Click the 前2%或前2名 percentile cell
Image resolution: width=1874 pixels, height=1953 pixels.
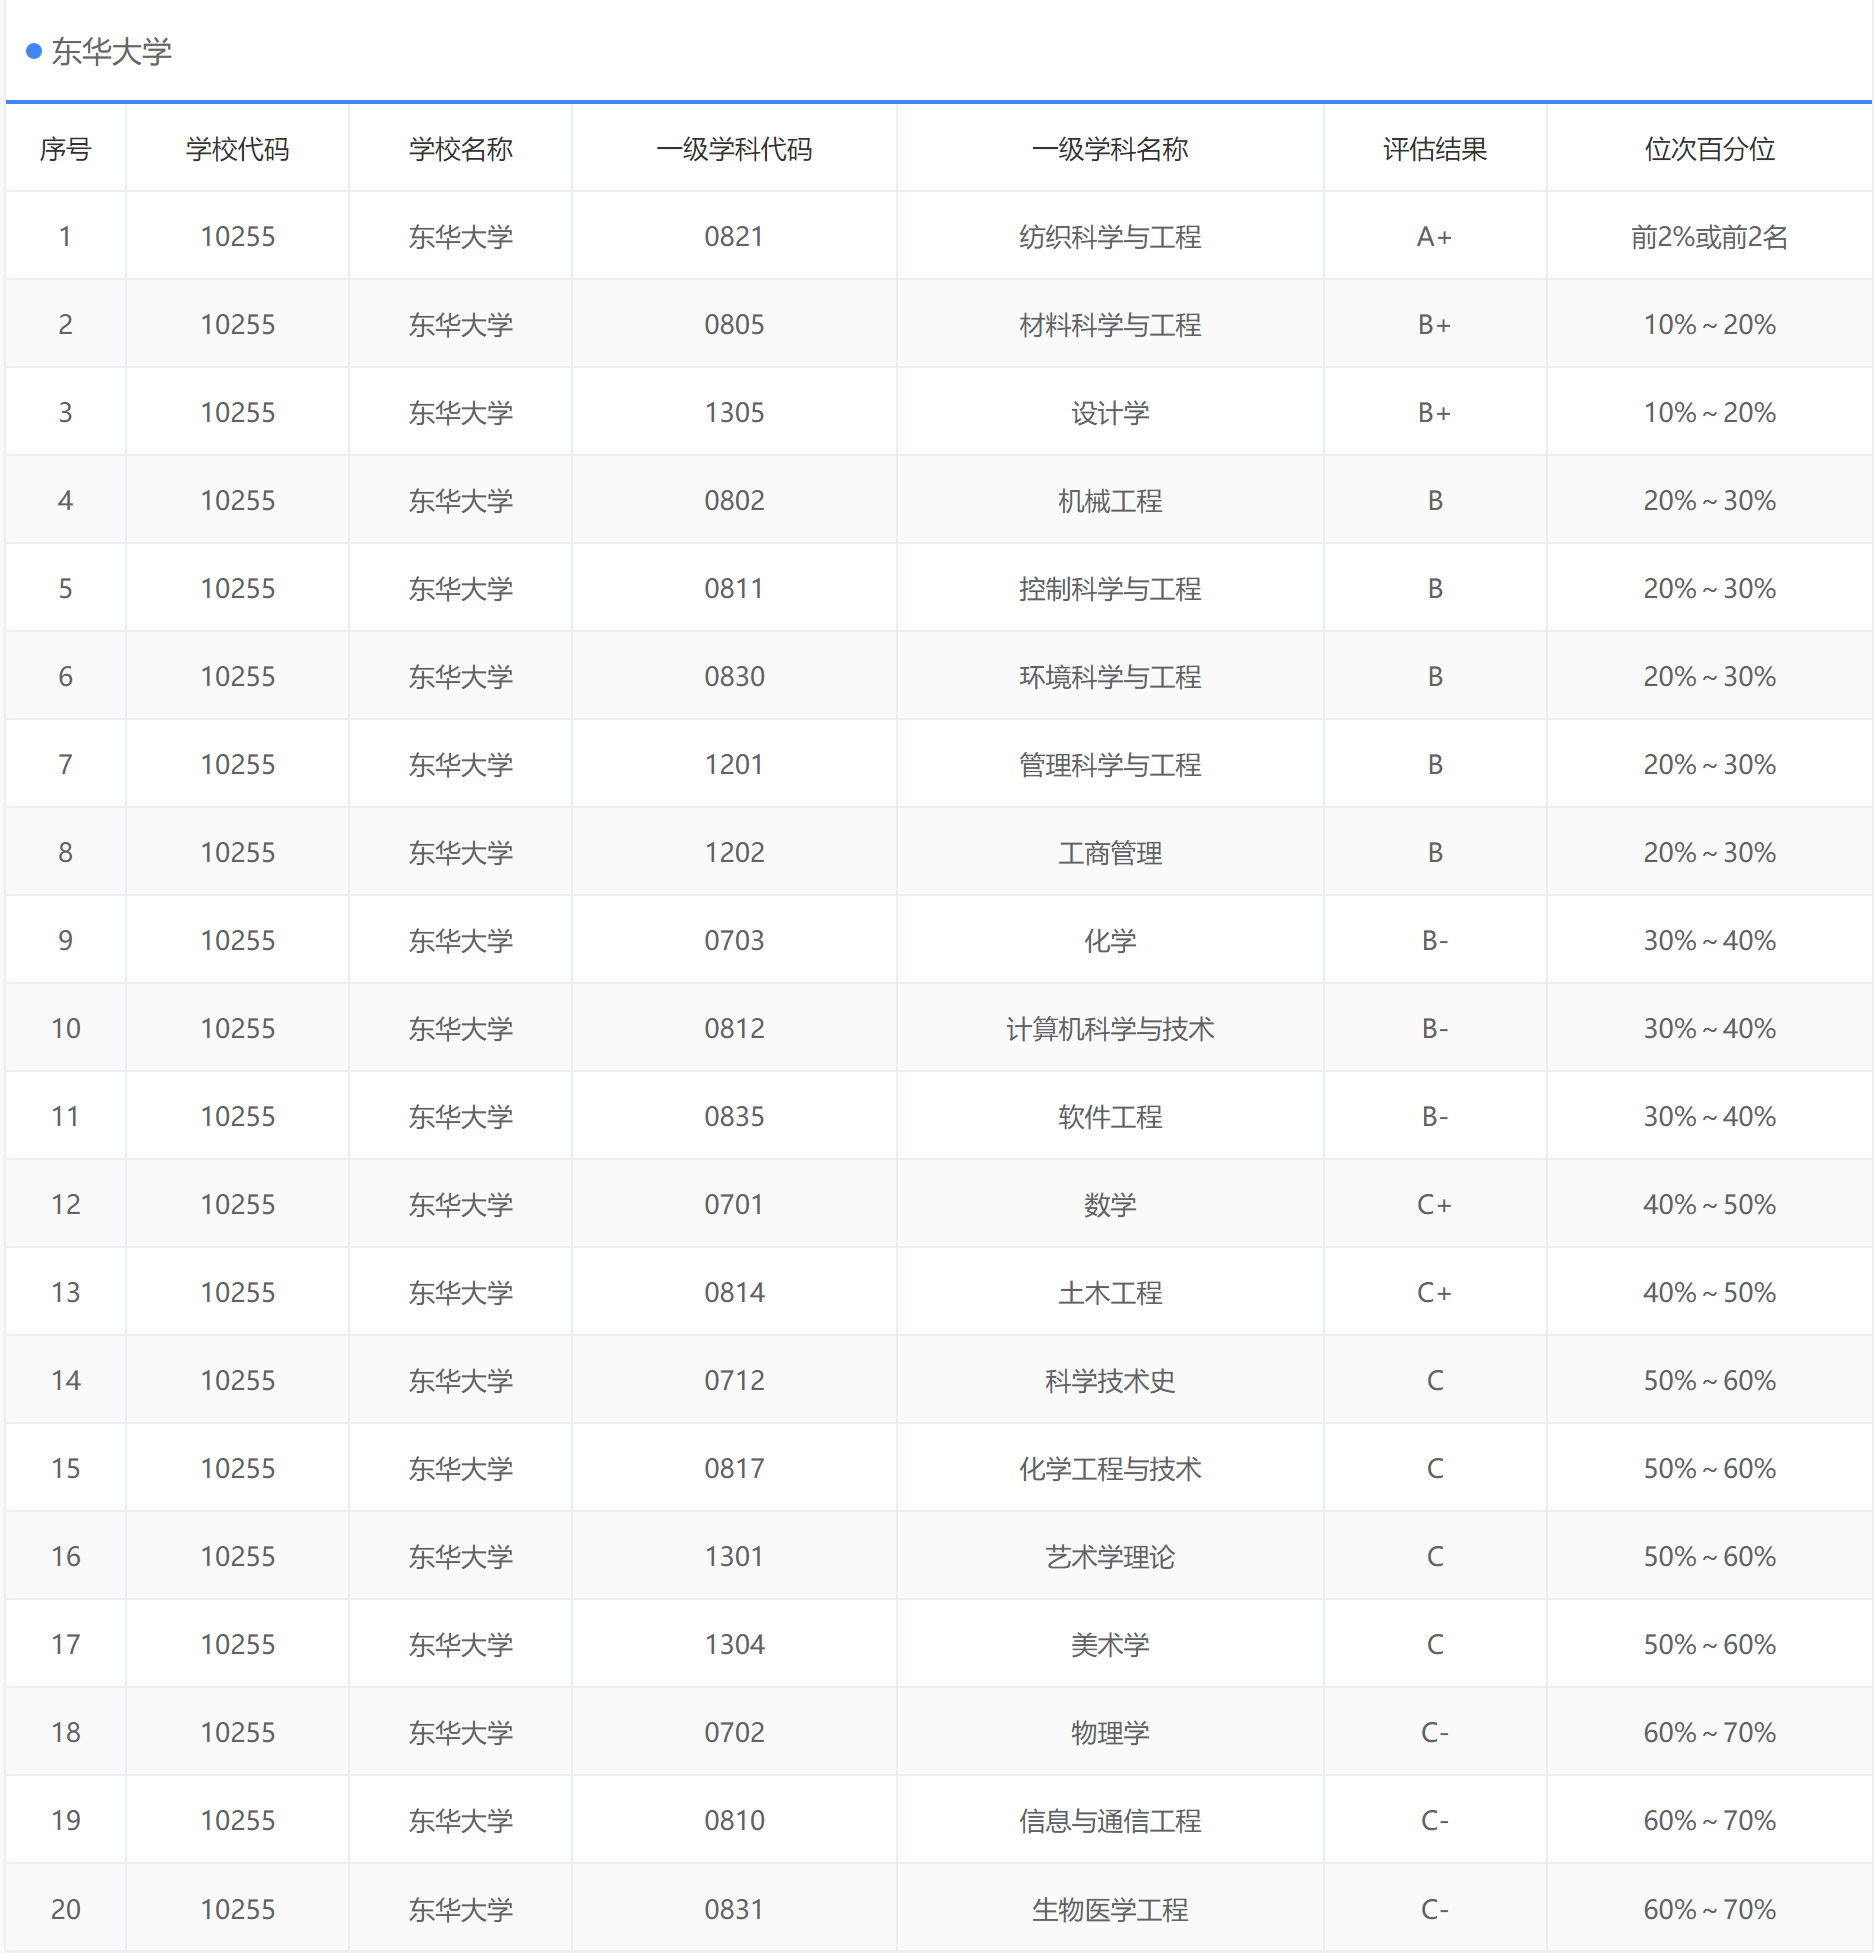(1710, 237)
